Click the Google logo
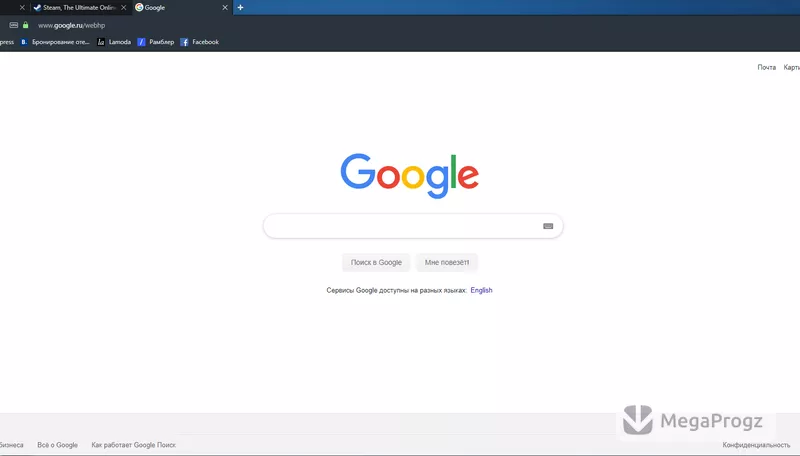 (410, 176)
